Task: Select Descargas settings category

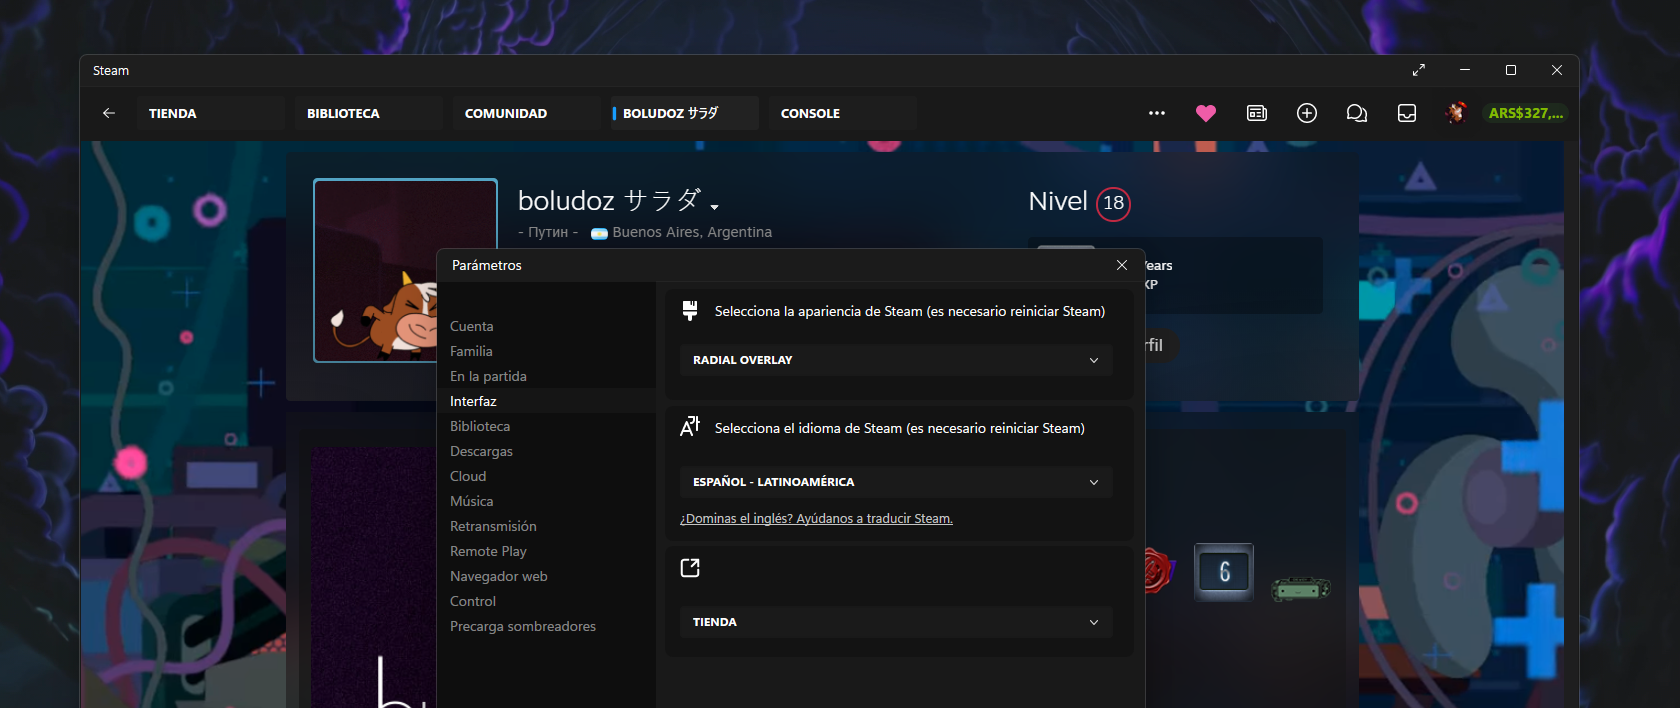Action: click(x=546, y=451)
